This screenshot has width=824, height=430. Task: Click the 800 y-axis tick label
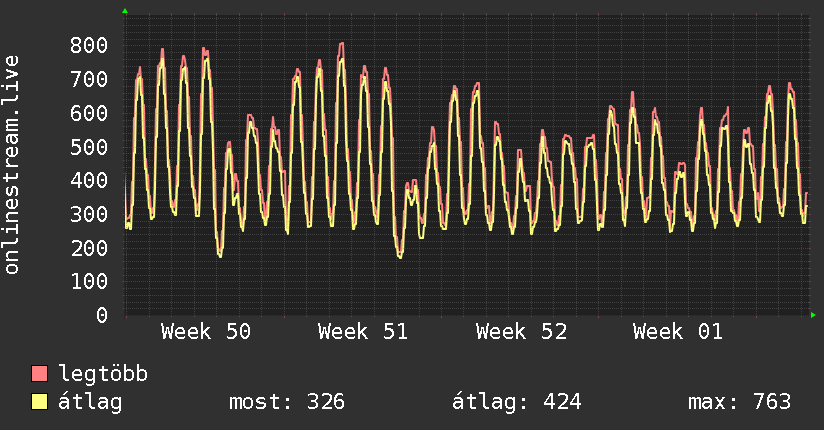click(x=90, y=45)
